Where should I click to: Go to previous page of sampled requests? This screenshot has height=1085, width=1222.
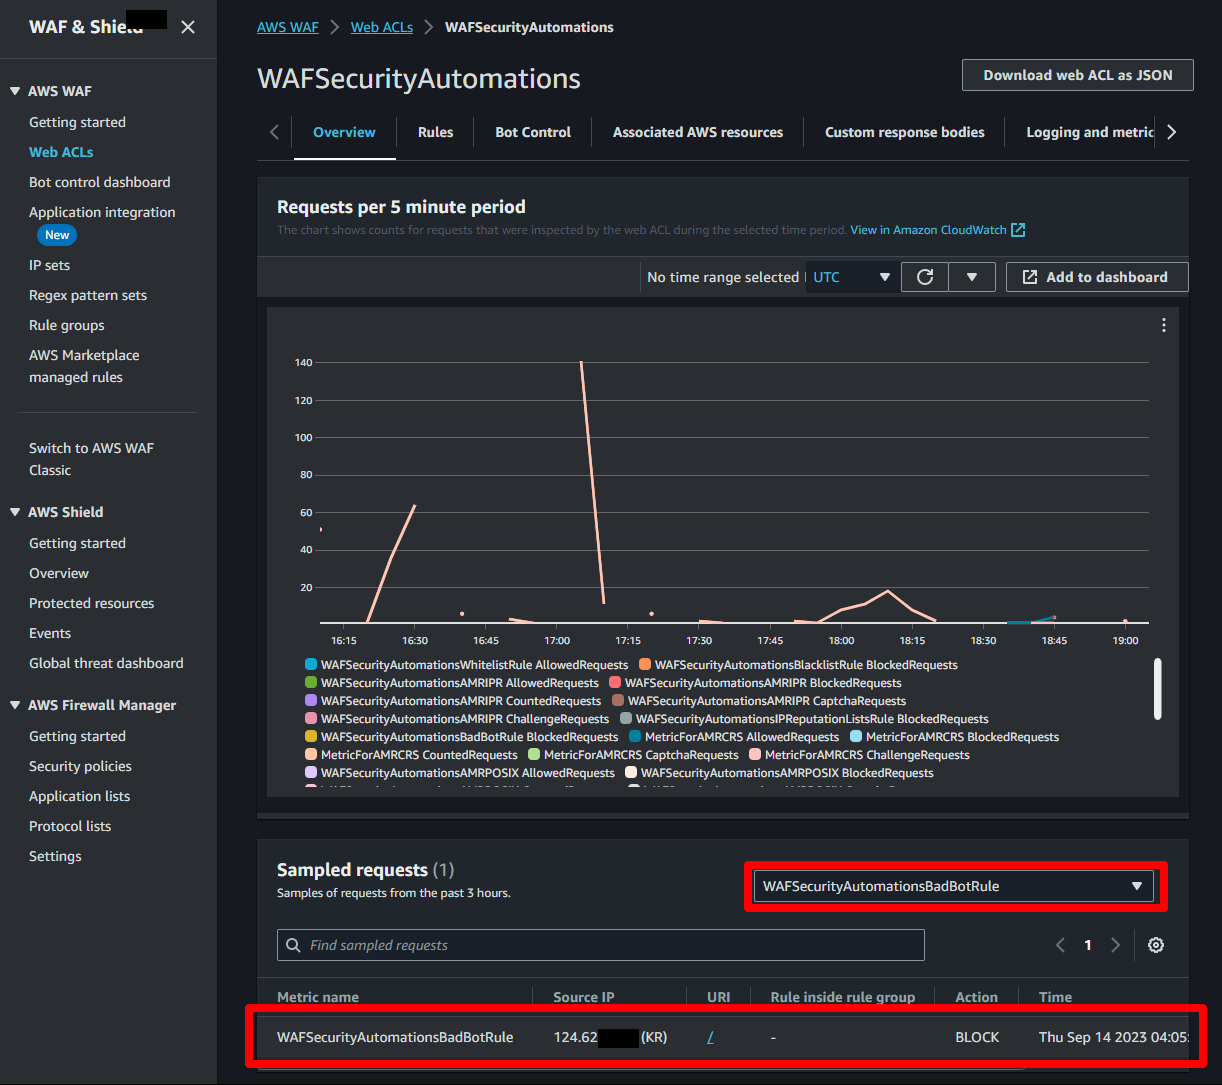(x=1061, y=945)
